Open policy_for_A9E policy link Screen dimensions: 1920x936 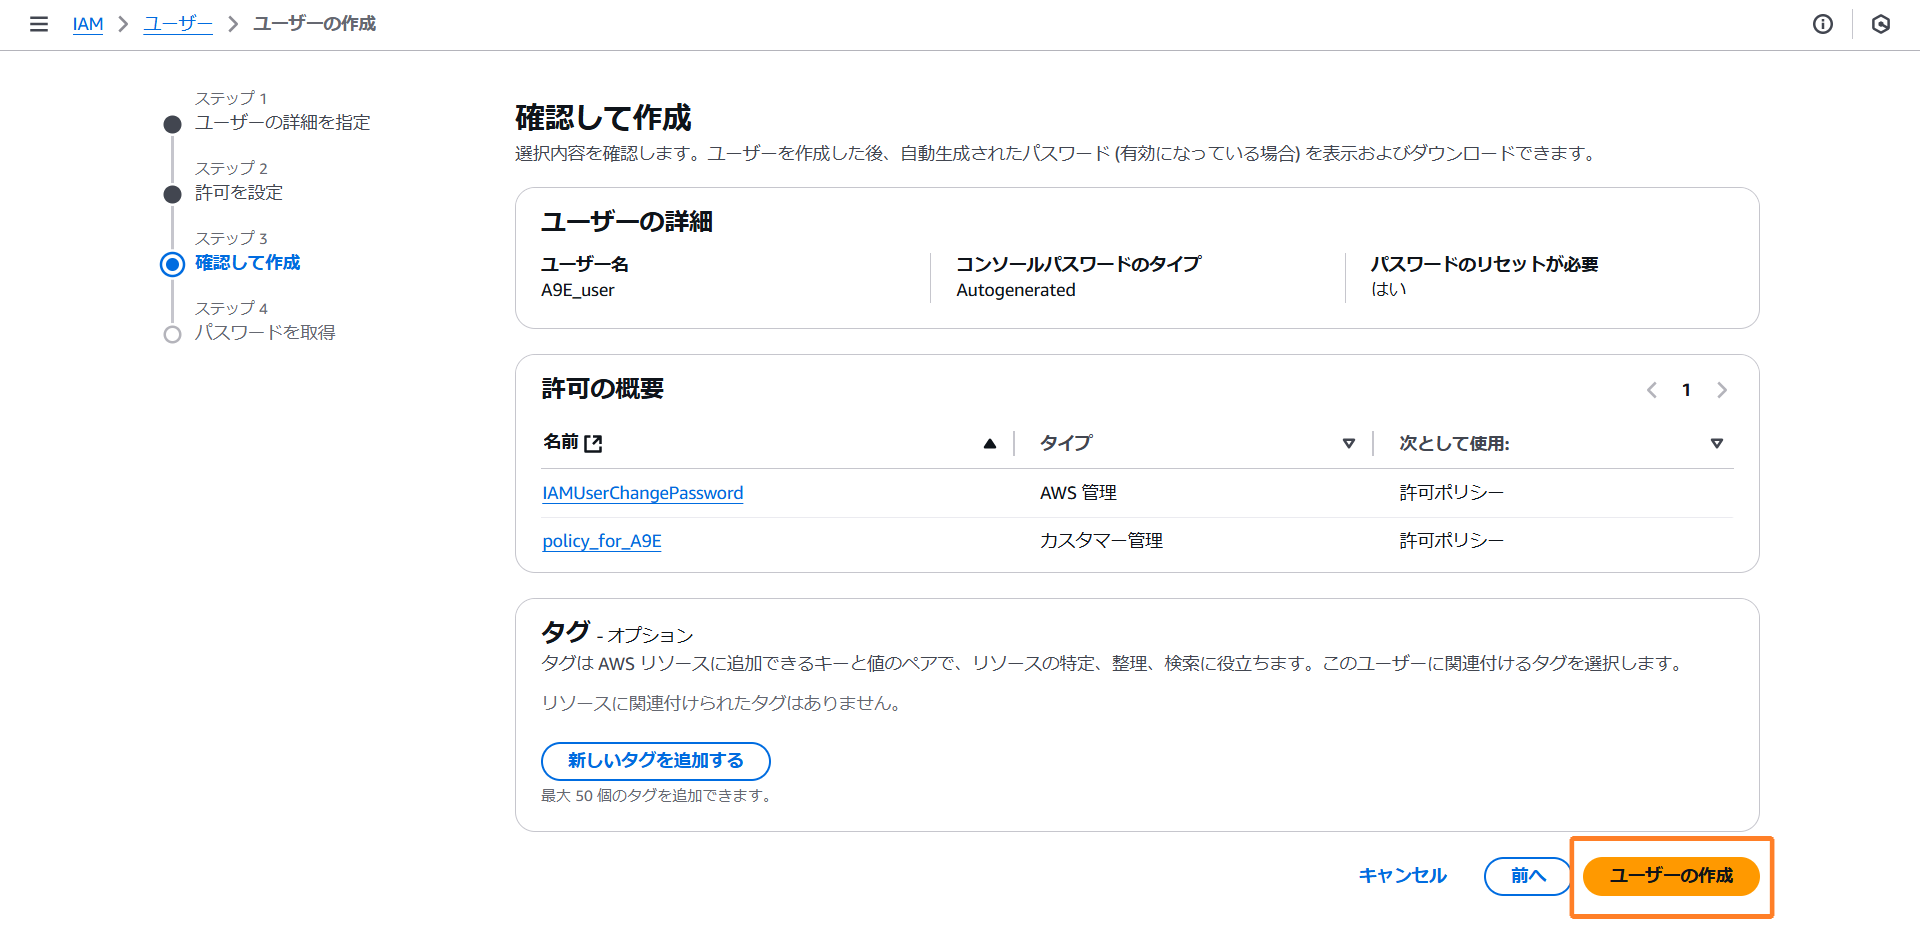tap(601, 541)
